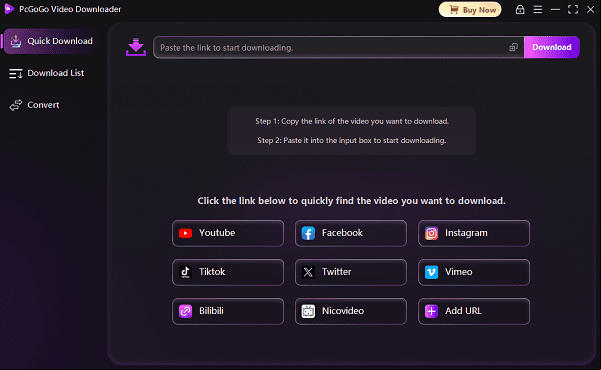
Task: Click the 'Click the link below' heading text
Action: point(351,201)
